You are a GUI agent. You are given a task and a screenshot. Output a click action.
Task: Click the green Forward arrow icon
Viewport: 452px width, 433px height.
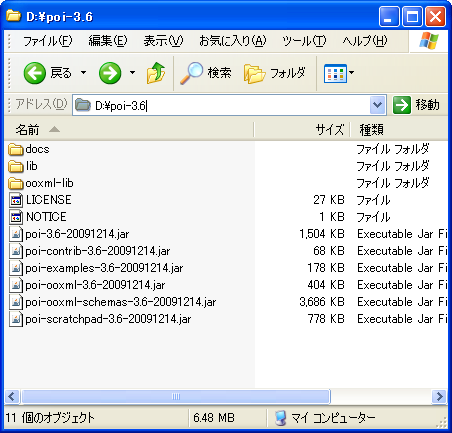(x=110, y=73)
